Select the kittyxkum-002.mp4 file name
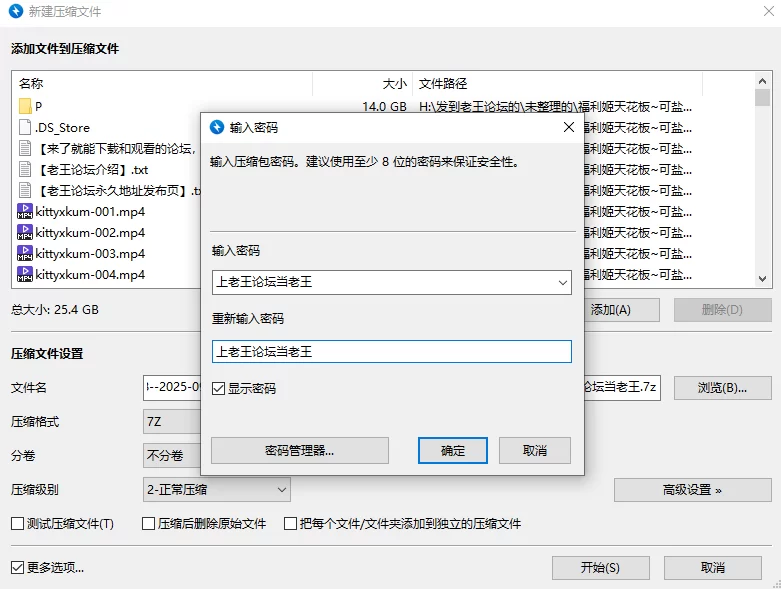781x589 pixels. tap(90, 233)
